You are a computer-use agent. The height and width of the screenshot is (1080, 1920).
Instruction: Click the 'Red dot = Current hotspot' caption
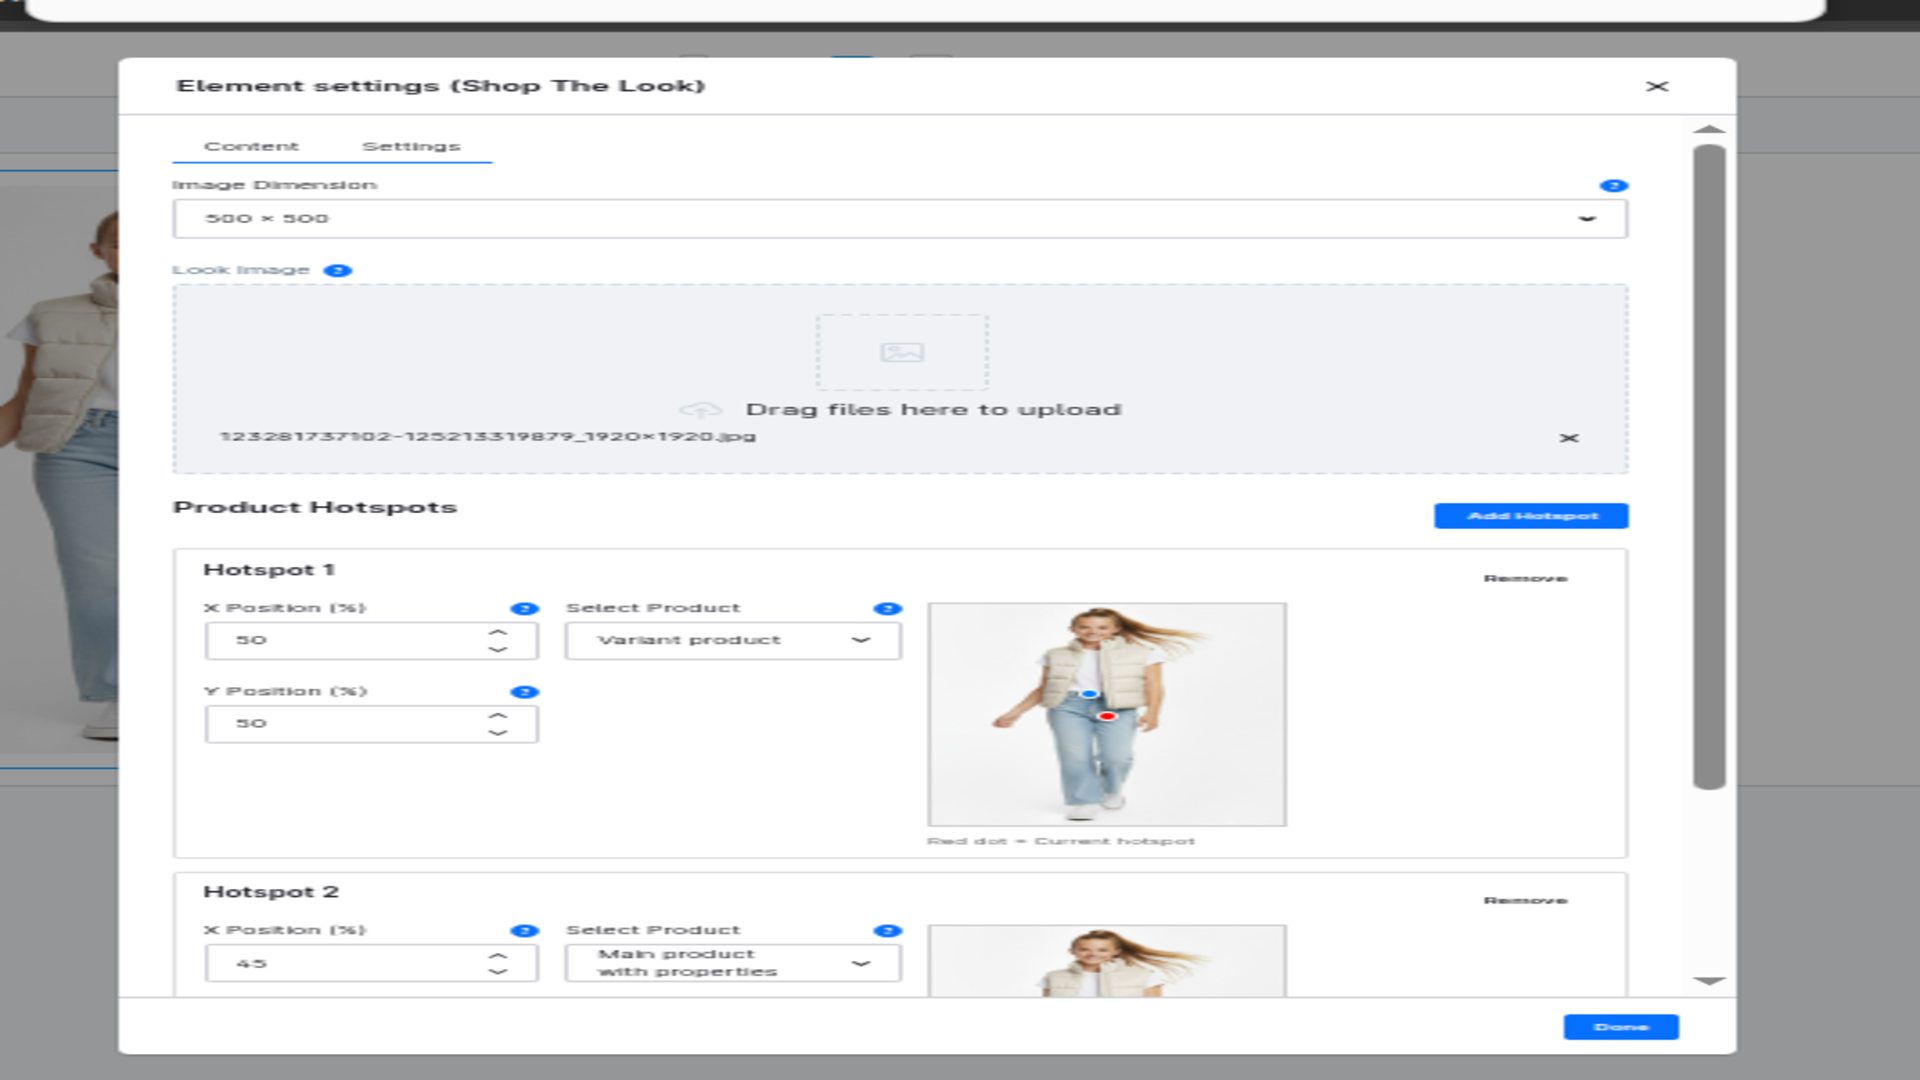point(1061,842)
